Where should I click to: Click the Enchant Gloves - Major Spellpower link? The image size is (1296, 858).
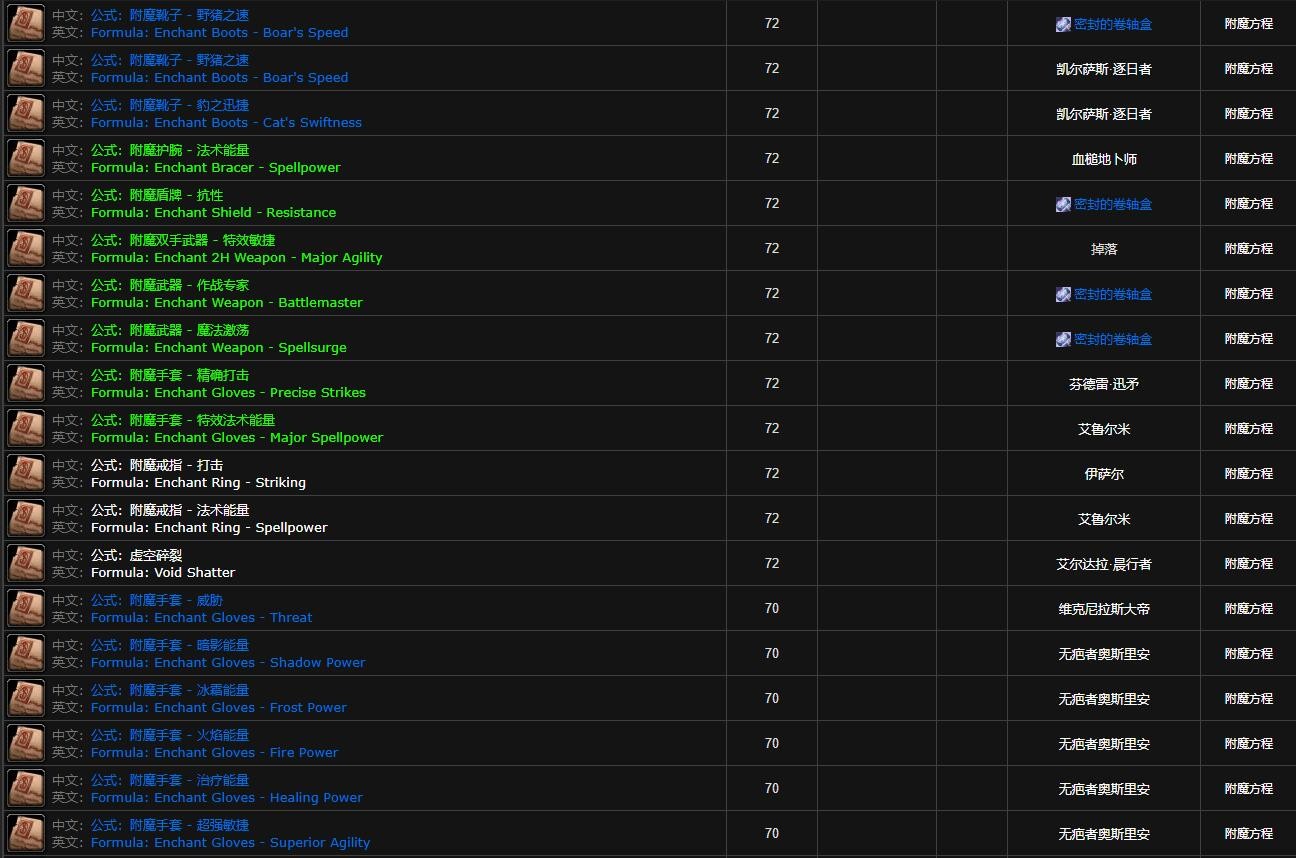click(236, 438)
